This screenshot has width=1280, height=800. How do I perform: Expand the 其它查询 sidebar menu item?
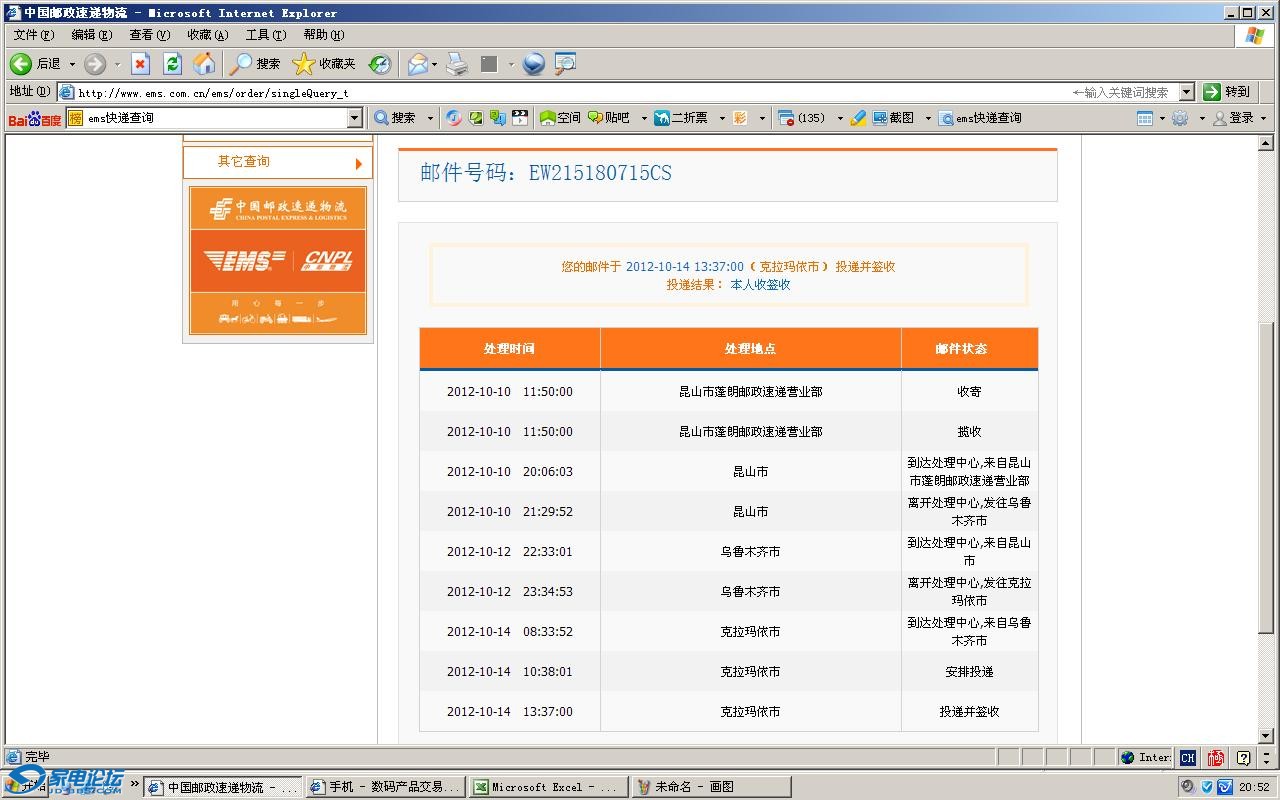click(x=277, y=162)
